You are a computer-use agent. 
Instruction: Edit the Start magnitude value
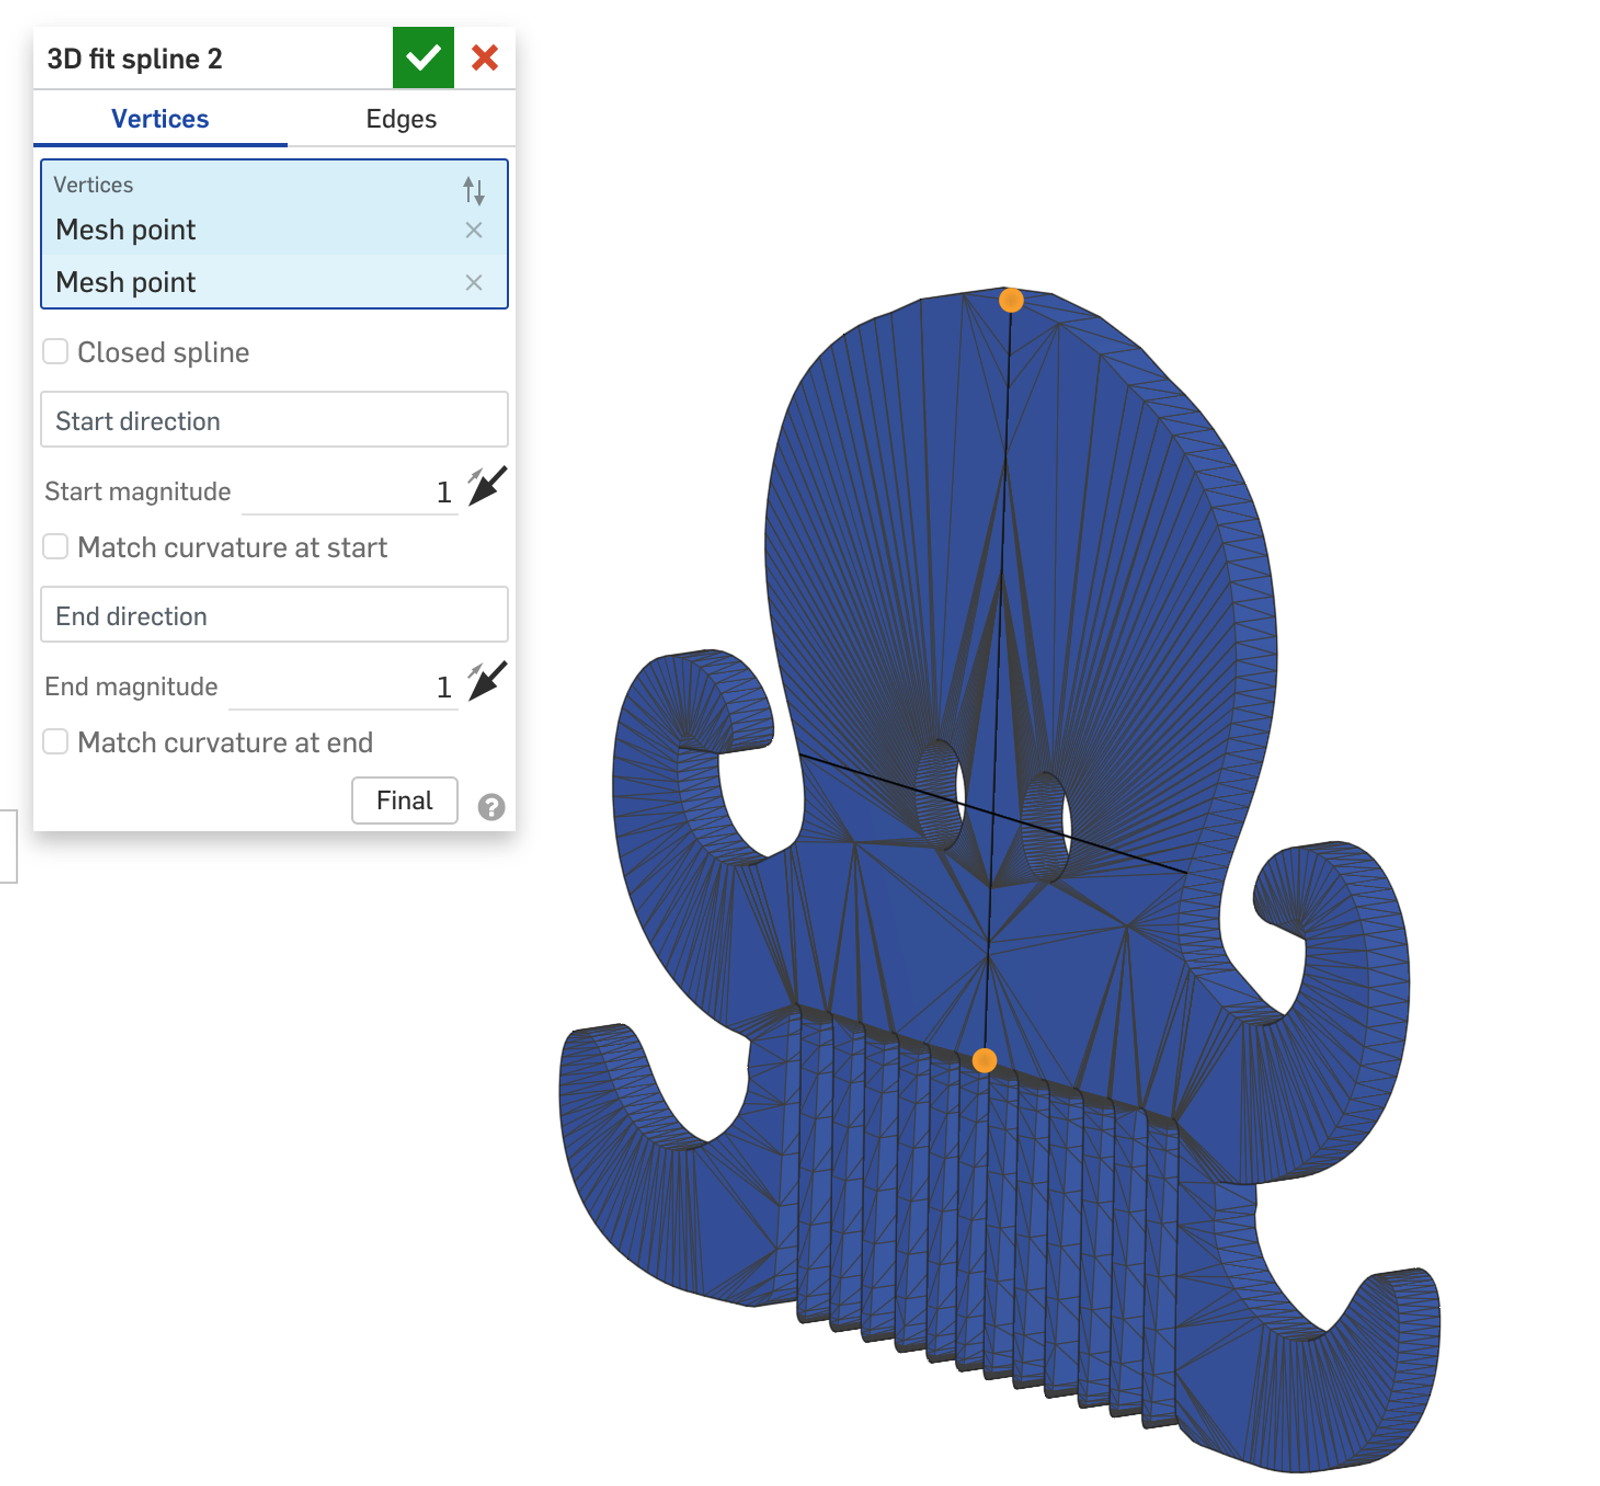click(x=350, y=492)
